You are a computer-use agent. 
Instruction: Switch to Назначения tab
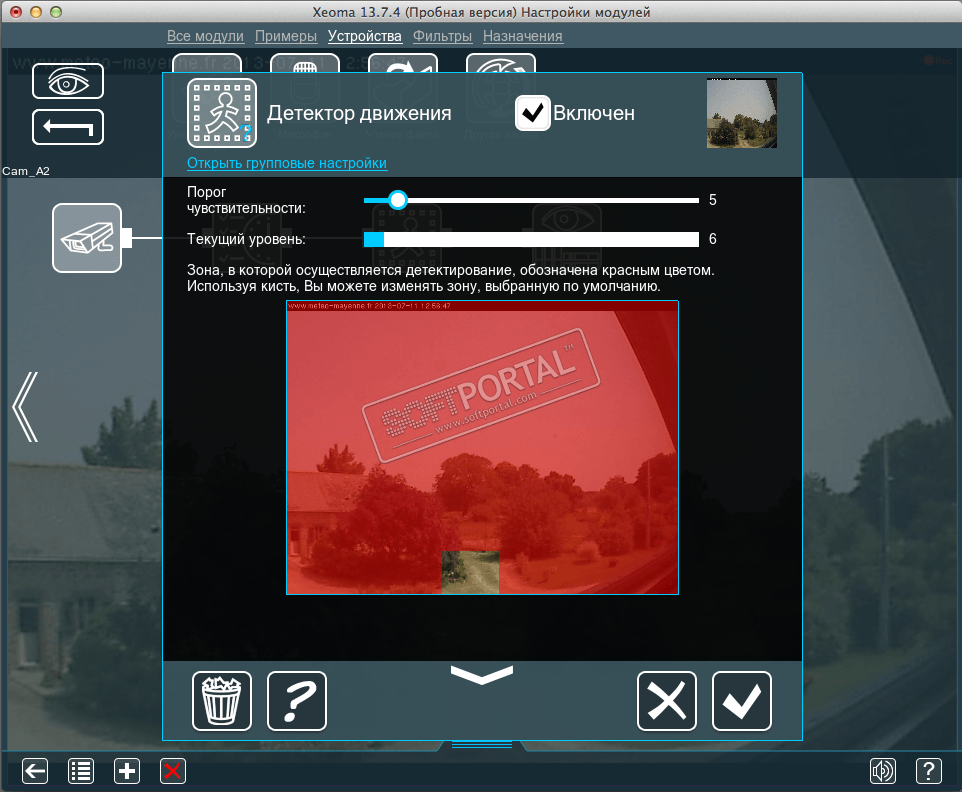[x=523, y=36]
